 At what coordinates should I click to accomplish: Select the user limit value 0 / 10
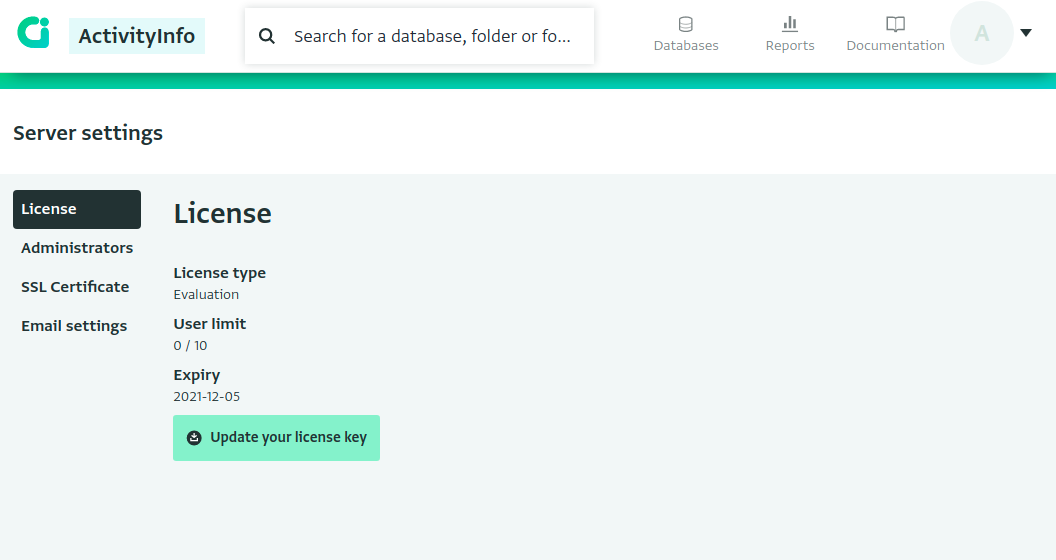(x=191, y=346)
